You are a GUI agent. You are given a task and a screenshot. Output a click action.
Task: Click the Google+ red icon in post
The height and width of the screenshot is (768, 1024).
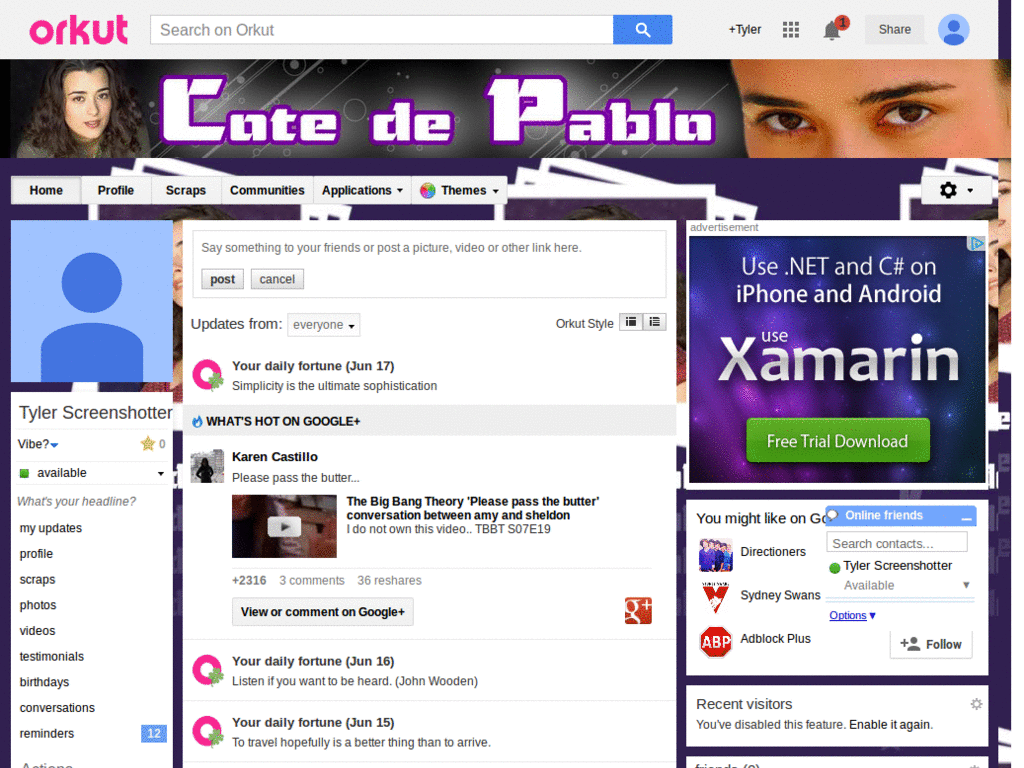point(638,611)
